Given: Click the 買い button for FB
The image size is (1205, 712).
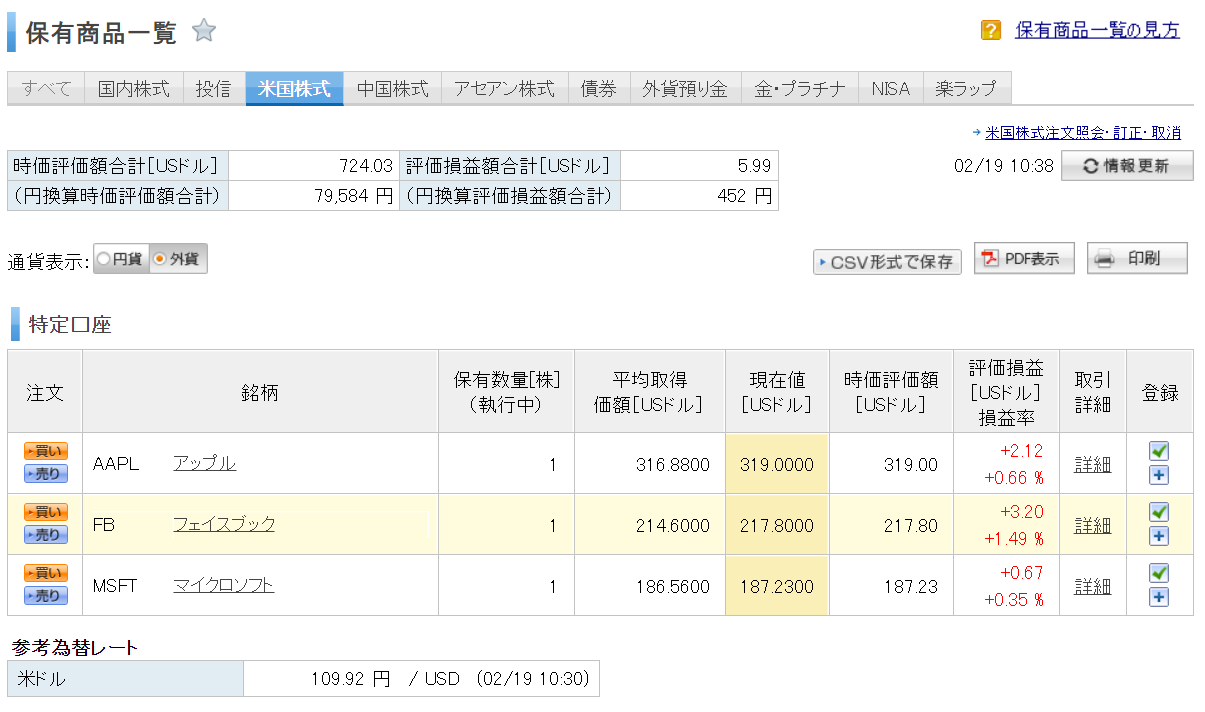Looking at the screenshot, I should 46,512.
